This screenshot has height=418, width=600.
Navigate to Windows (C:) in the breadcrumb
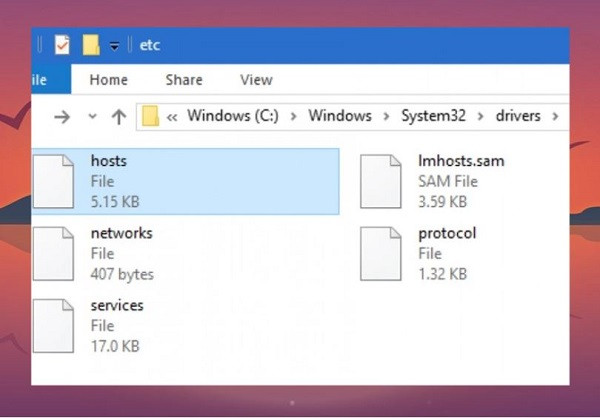click(x=233, y=117)
